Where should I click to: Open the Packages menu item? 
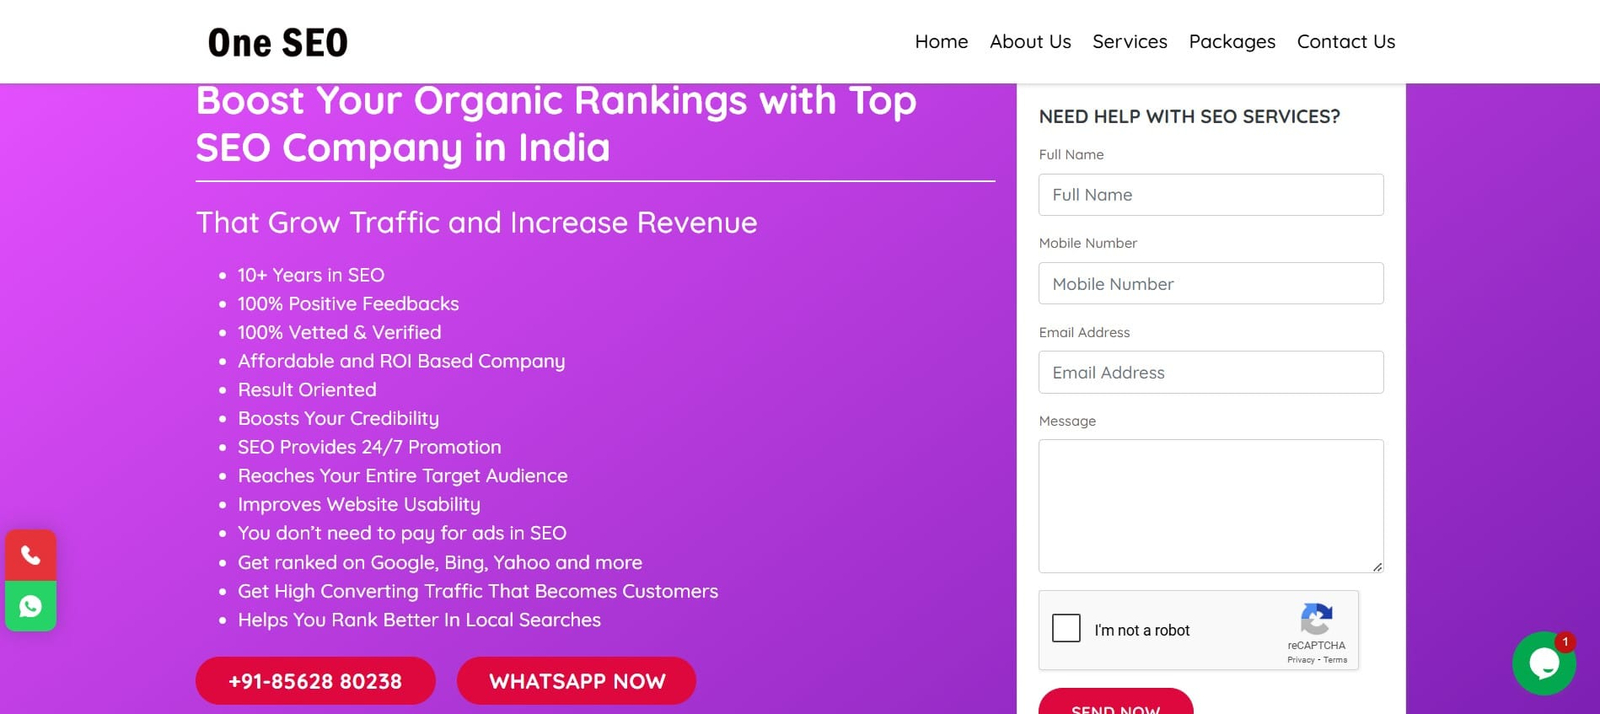(x=1231, y=42)
